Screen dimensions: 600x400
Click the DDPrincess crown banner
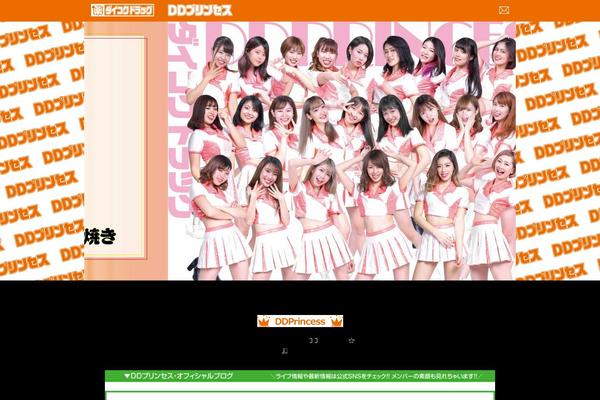[300, 321]
